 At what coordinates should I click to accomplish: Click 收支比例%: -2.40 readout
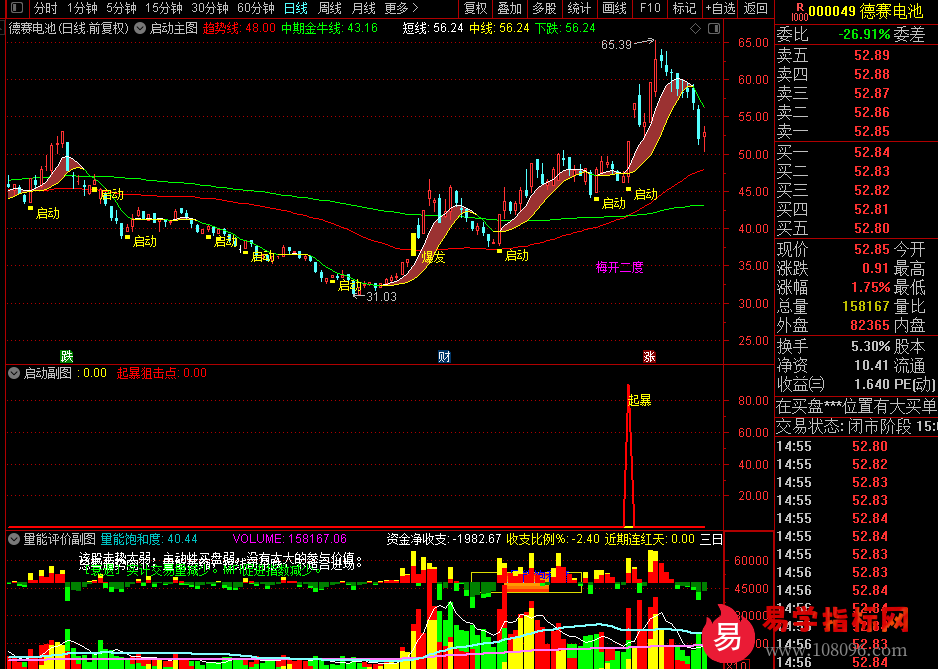553,539
